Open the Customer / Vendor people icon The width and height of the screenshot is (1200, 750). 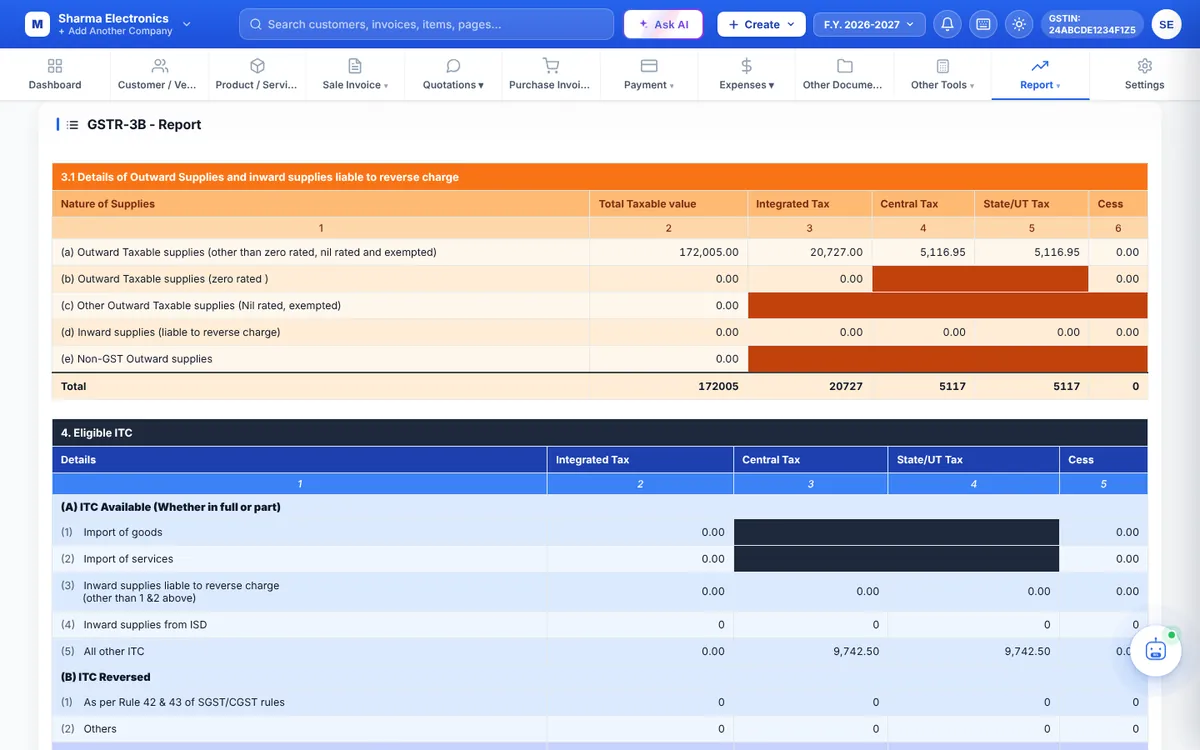160,66
